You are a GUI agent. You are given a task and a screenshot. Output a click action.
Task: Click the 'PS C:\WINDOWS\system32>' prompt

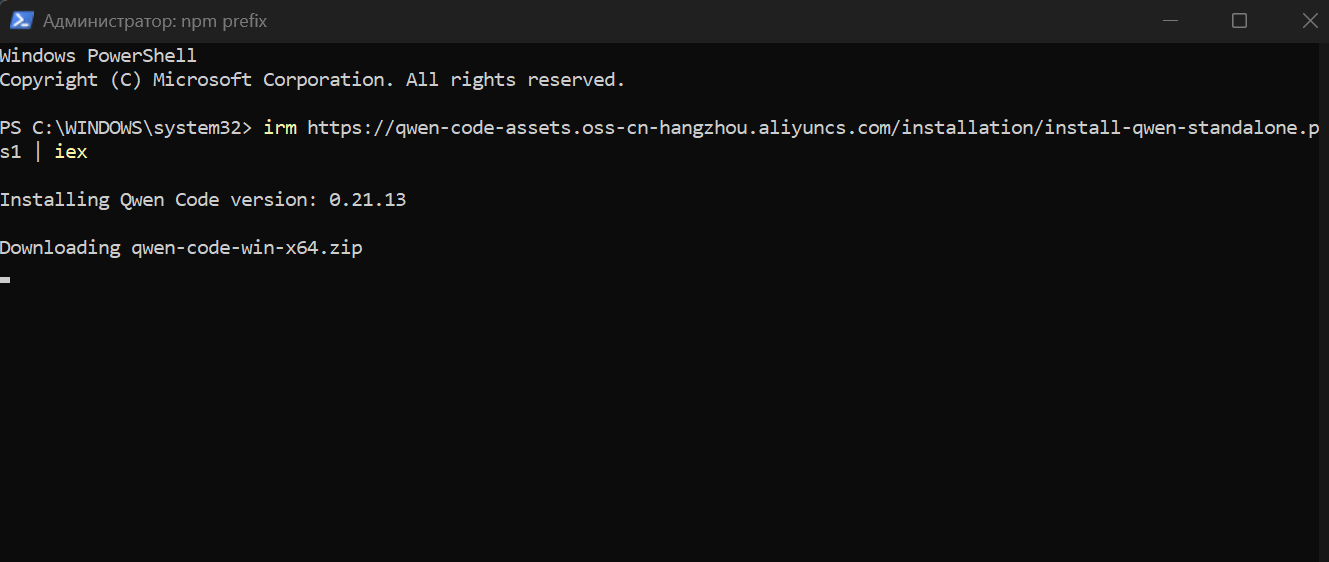pyautogui.click(x=128, y=128)
